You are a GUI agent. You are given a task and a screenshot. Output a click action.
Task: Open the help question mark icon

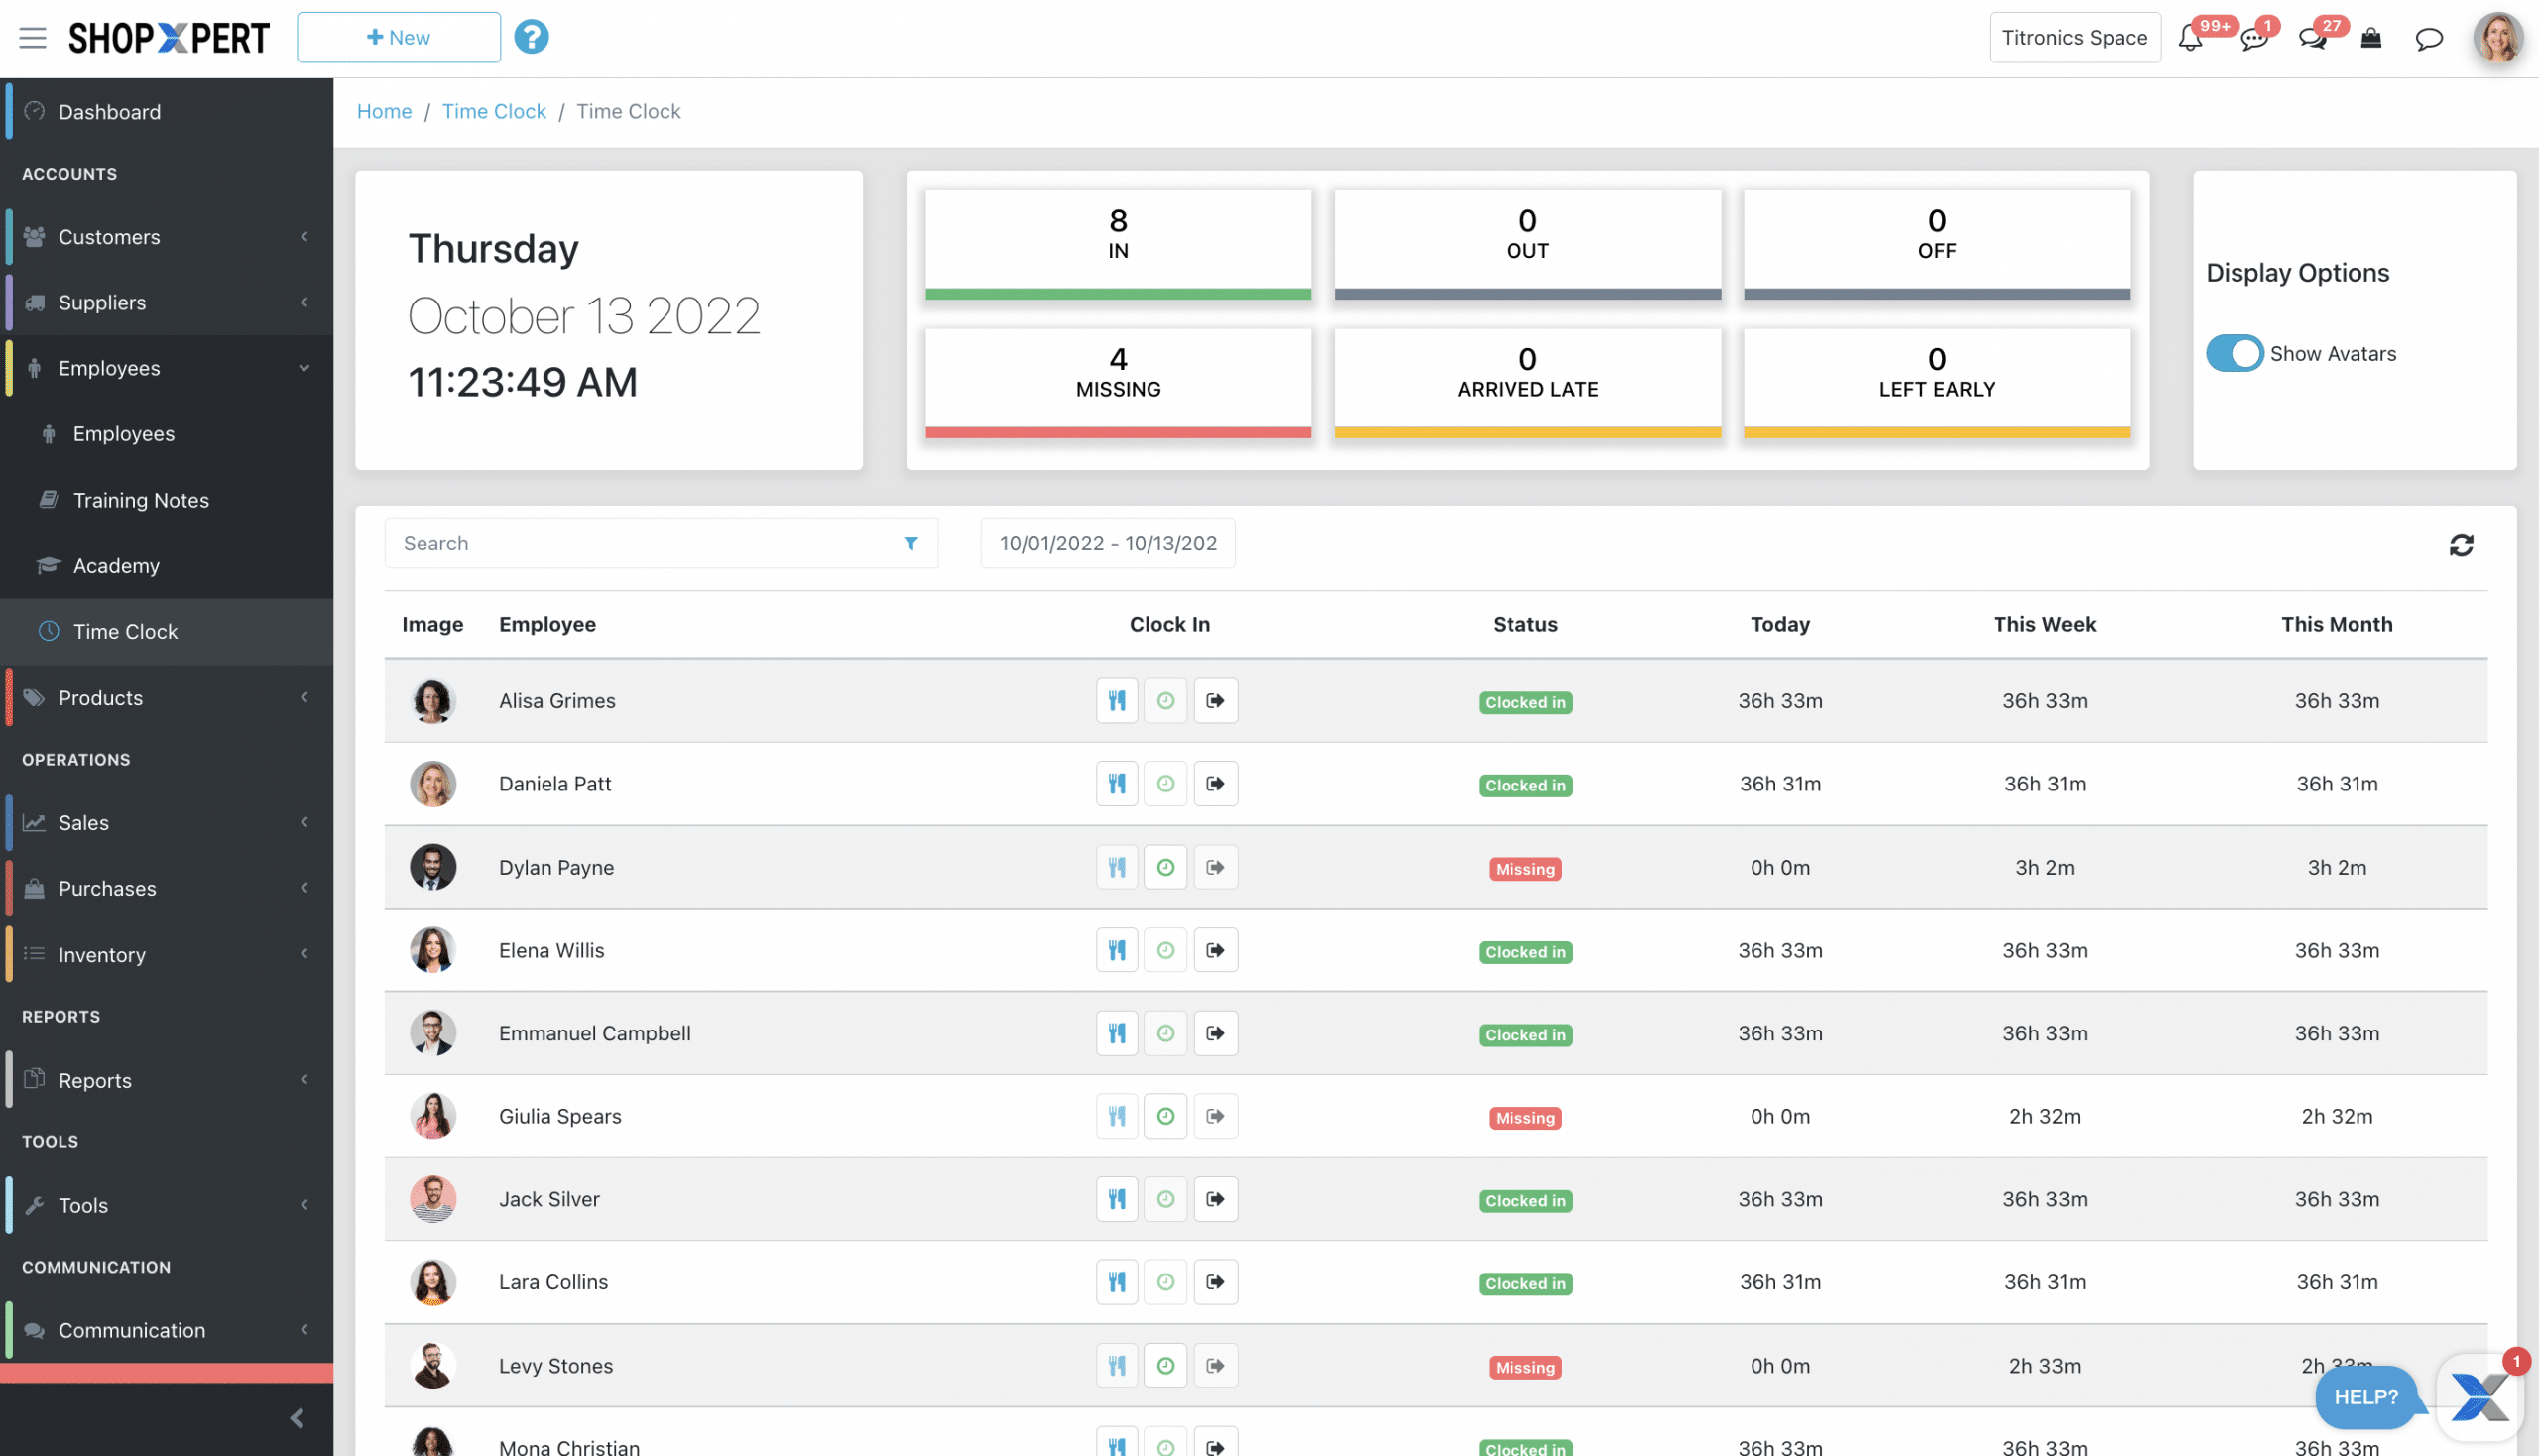pyautogui.click(x=531, y=36)
